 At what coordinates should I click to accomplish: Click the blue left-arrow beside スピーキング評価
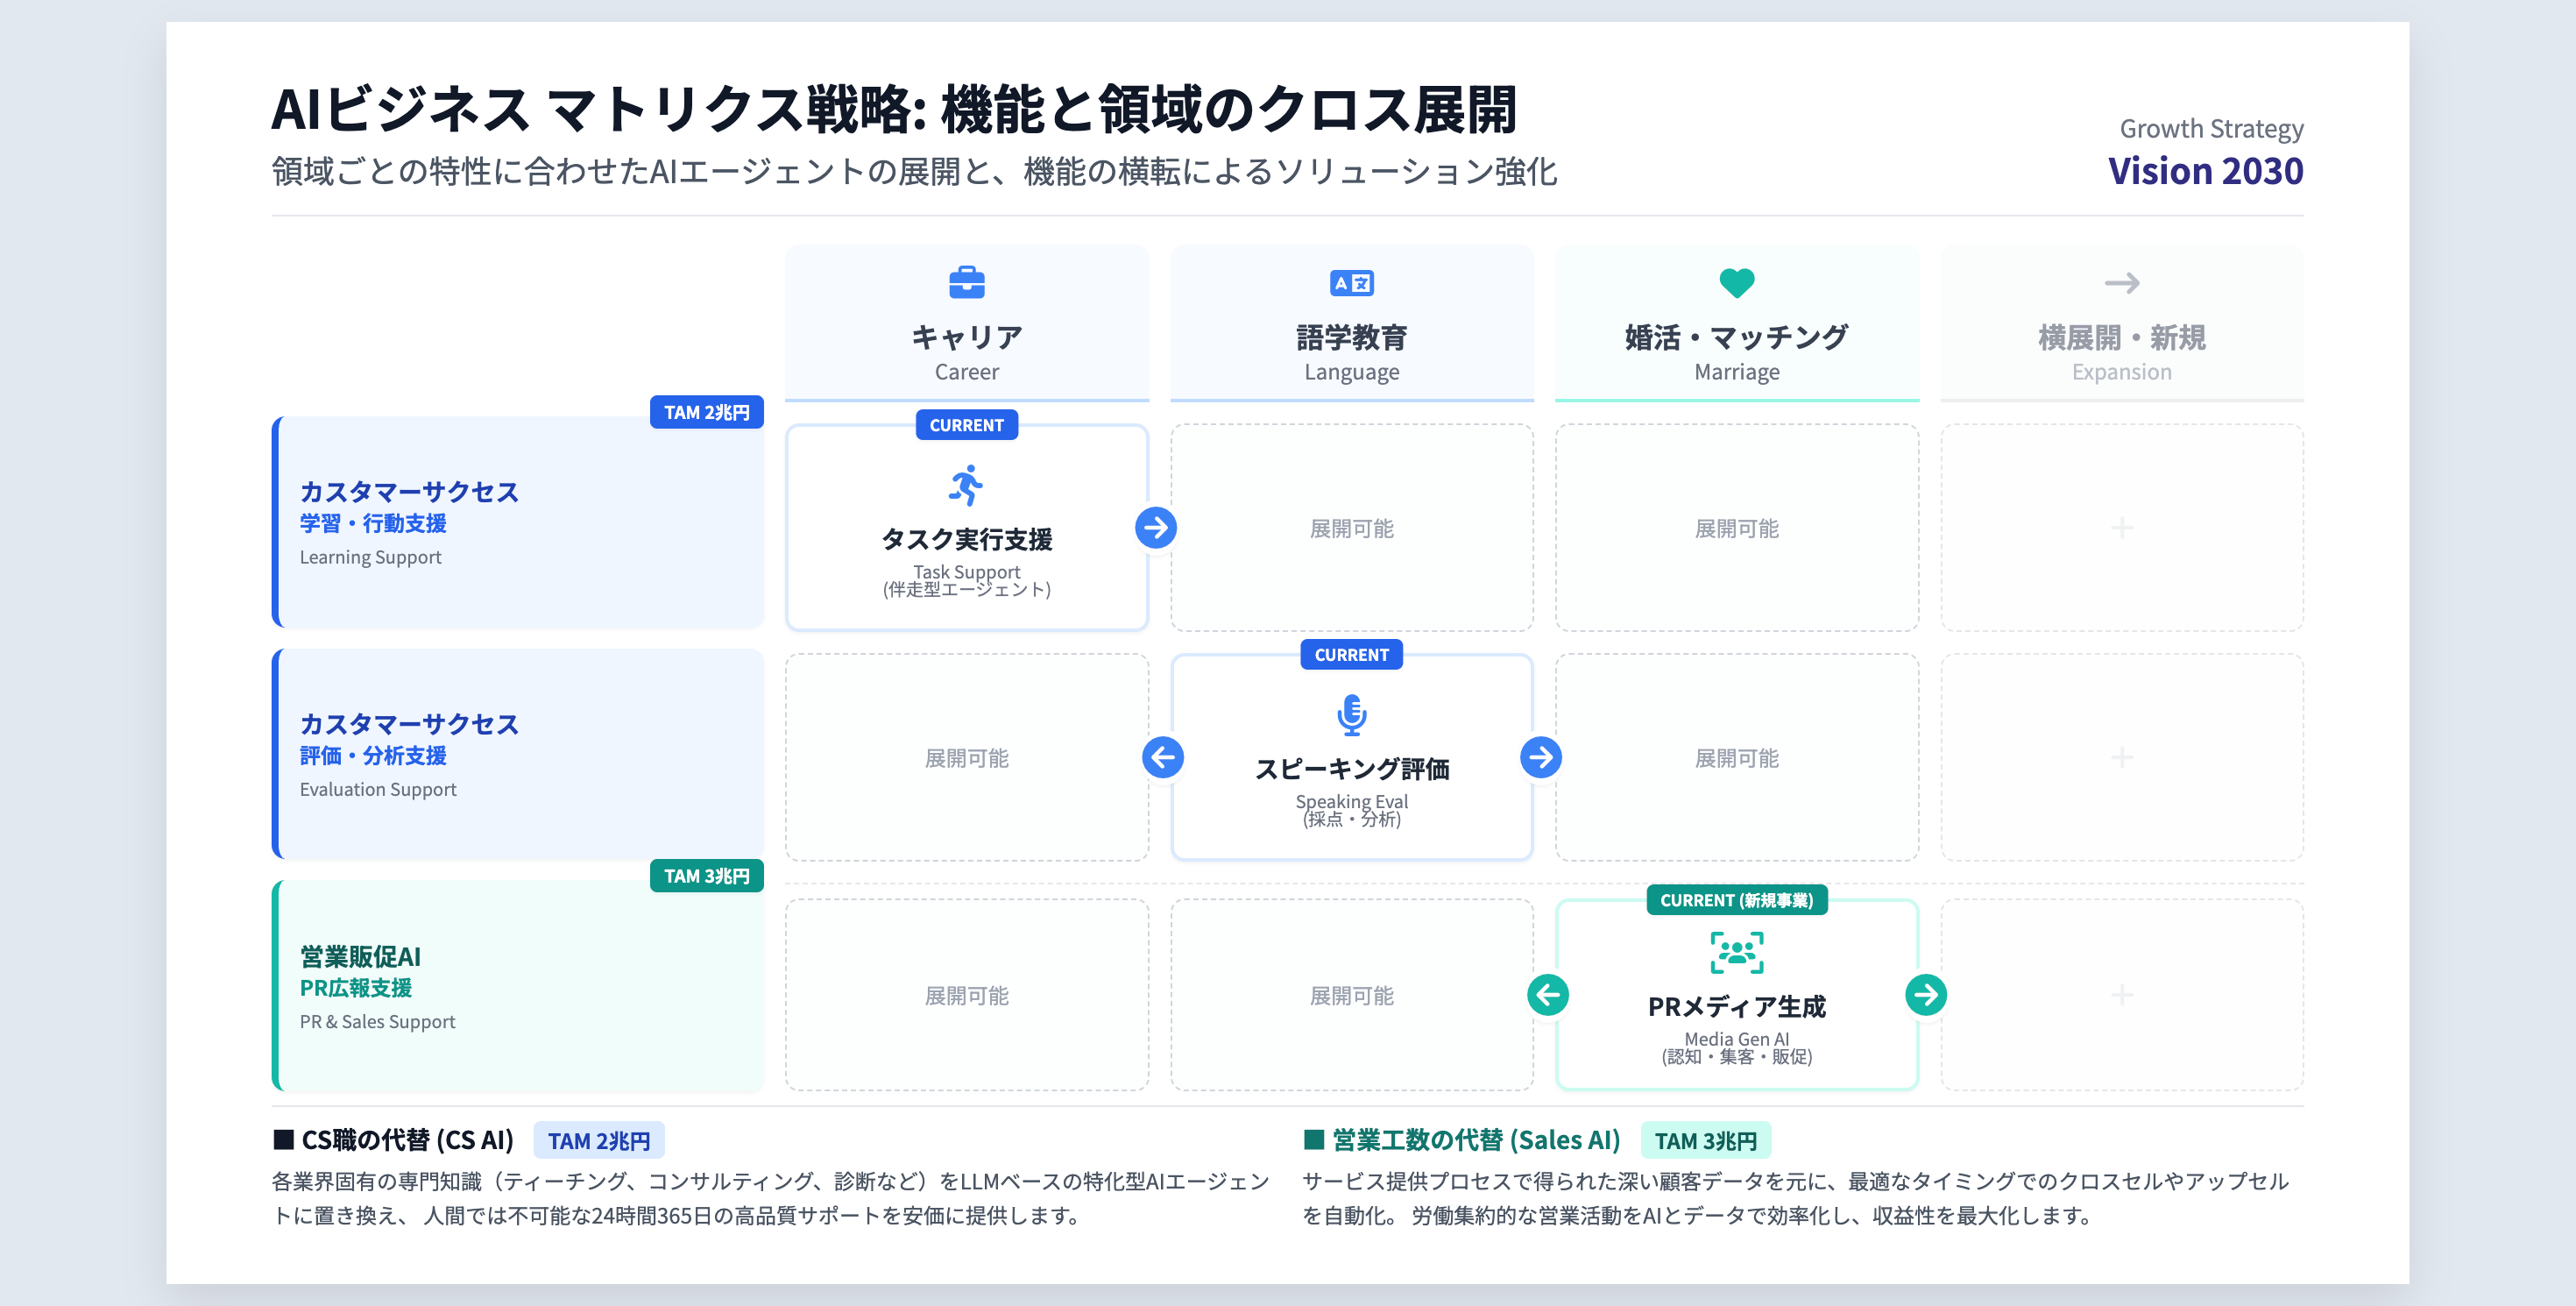(1162, 758)
